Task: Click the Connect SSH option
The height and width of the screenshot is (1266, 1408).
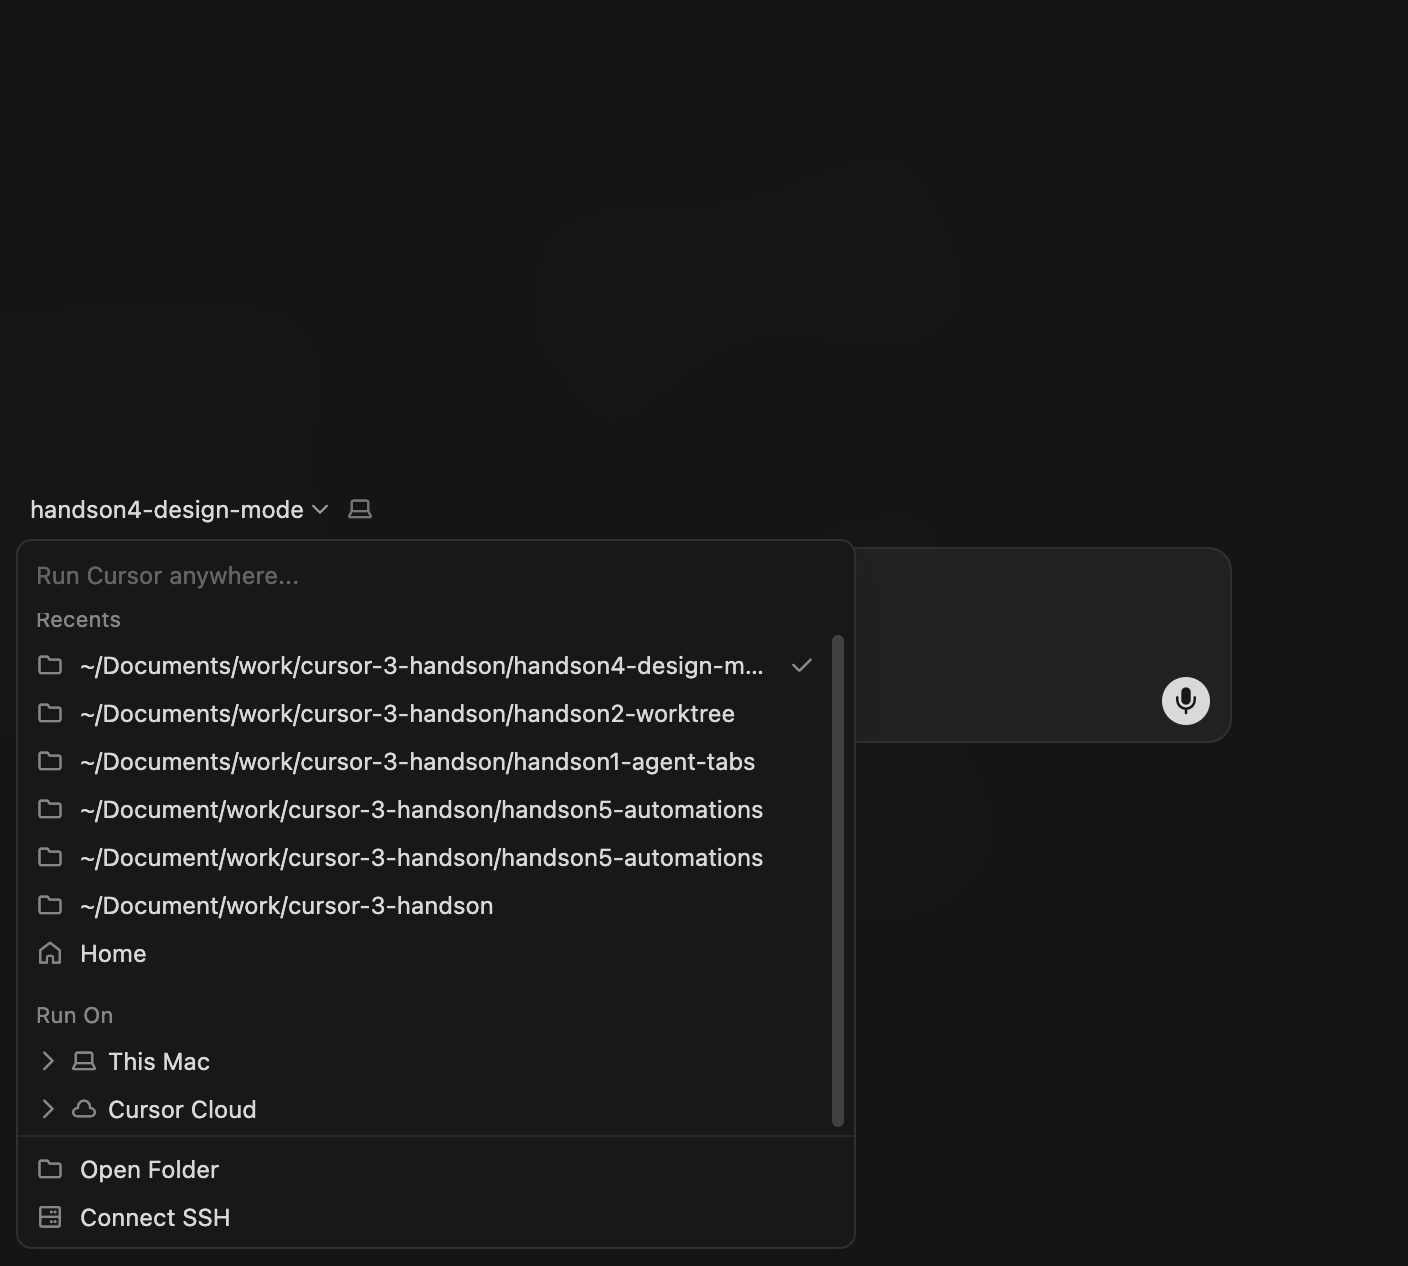Action: [155, 1217]
